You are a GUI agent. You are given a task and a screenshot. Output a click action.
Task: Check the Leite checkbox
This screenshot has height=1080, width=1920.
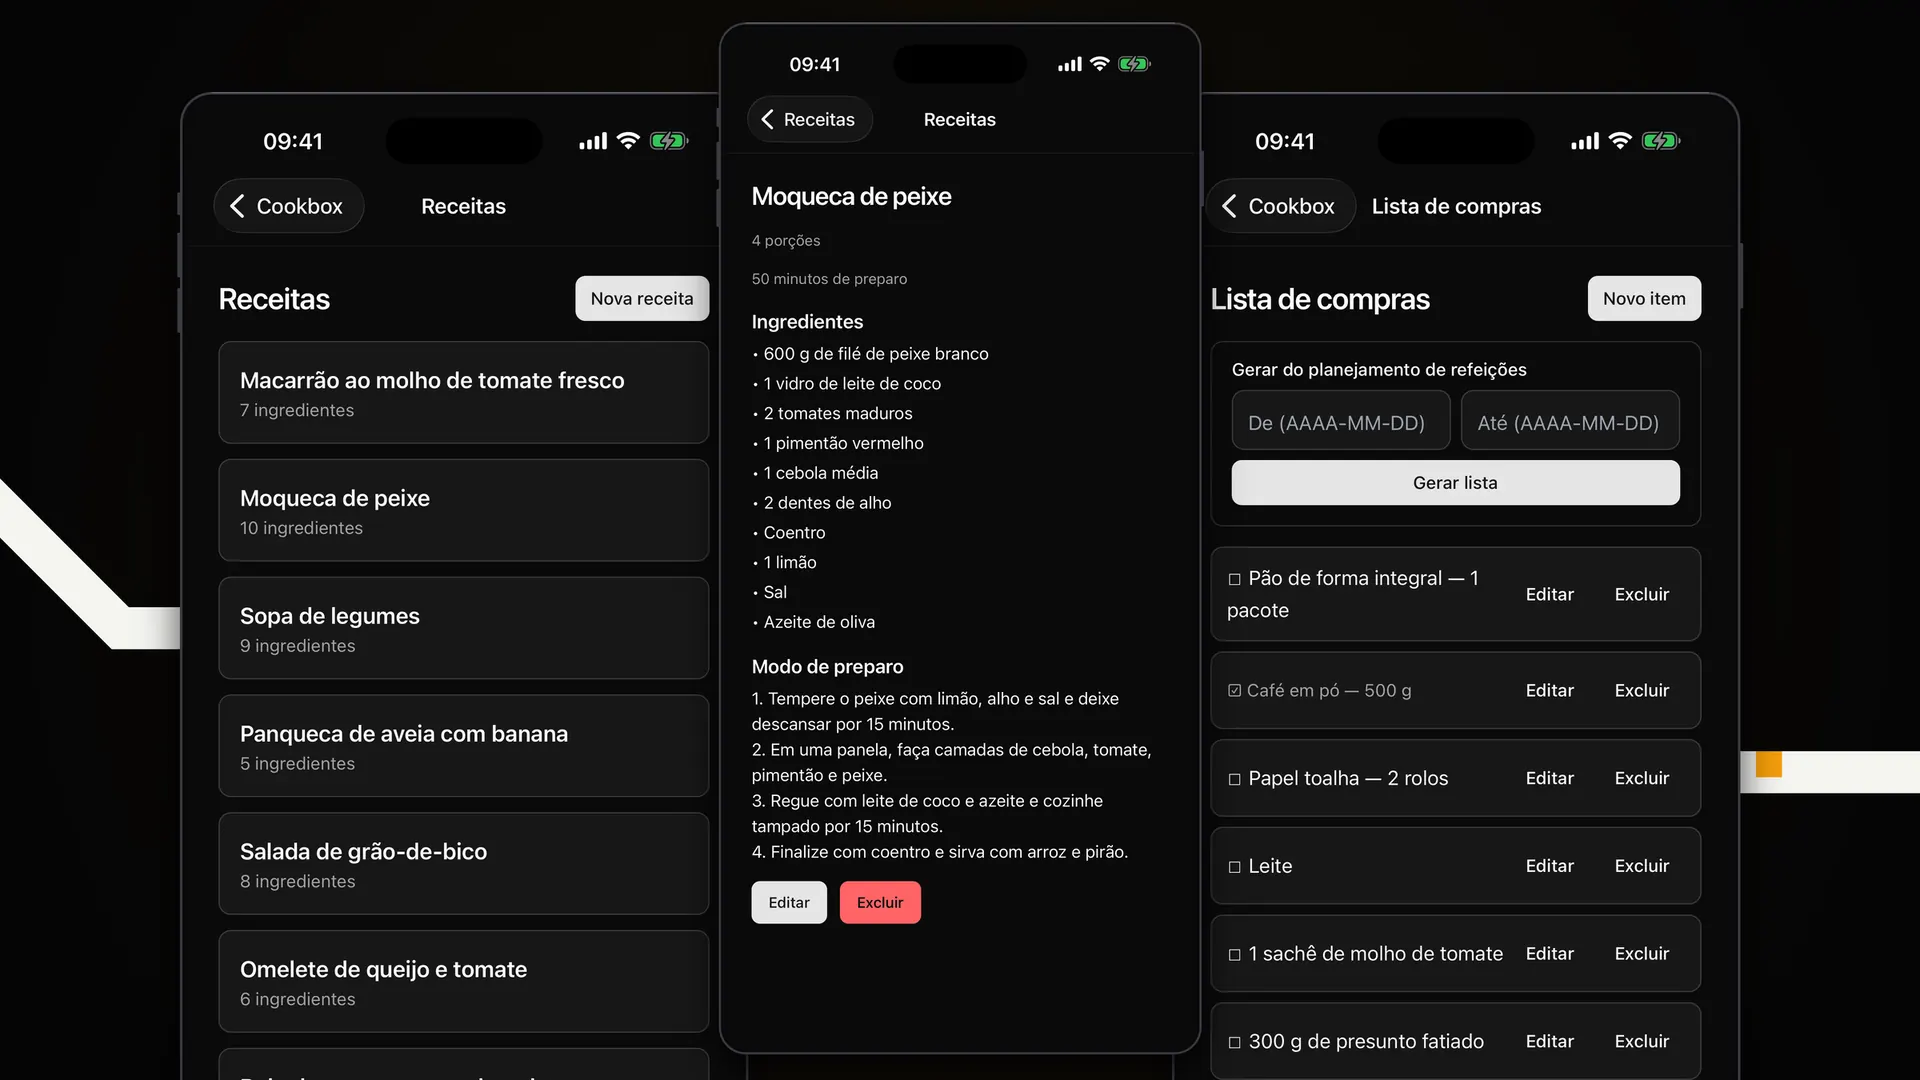(x=1234, y=867)
